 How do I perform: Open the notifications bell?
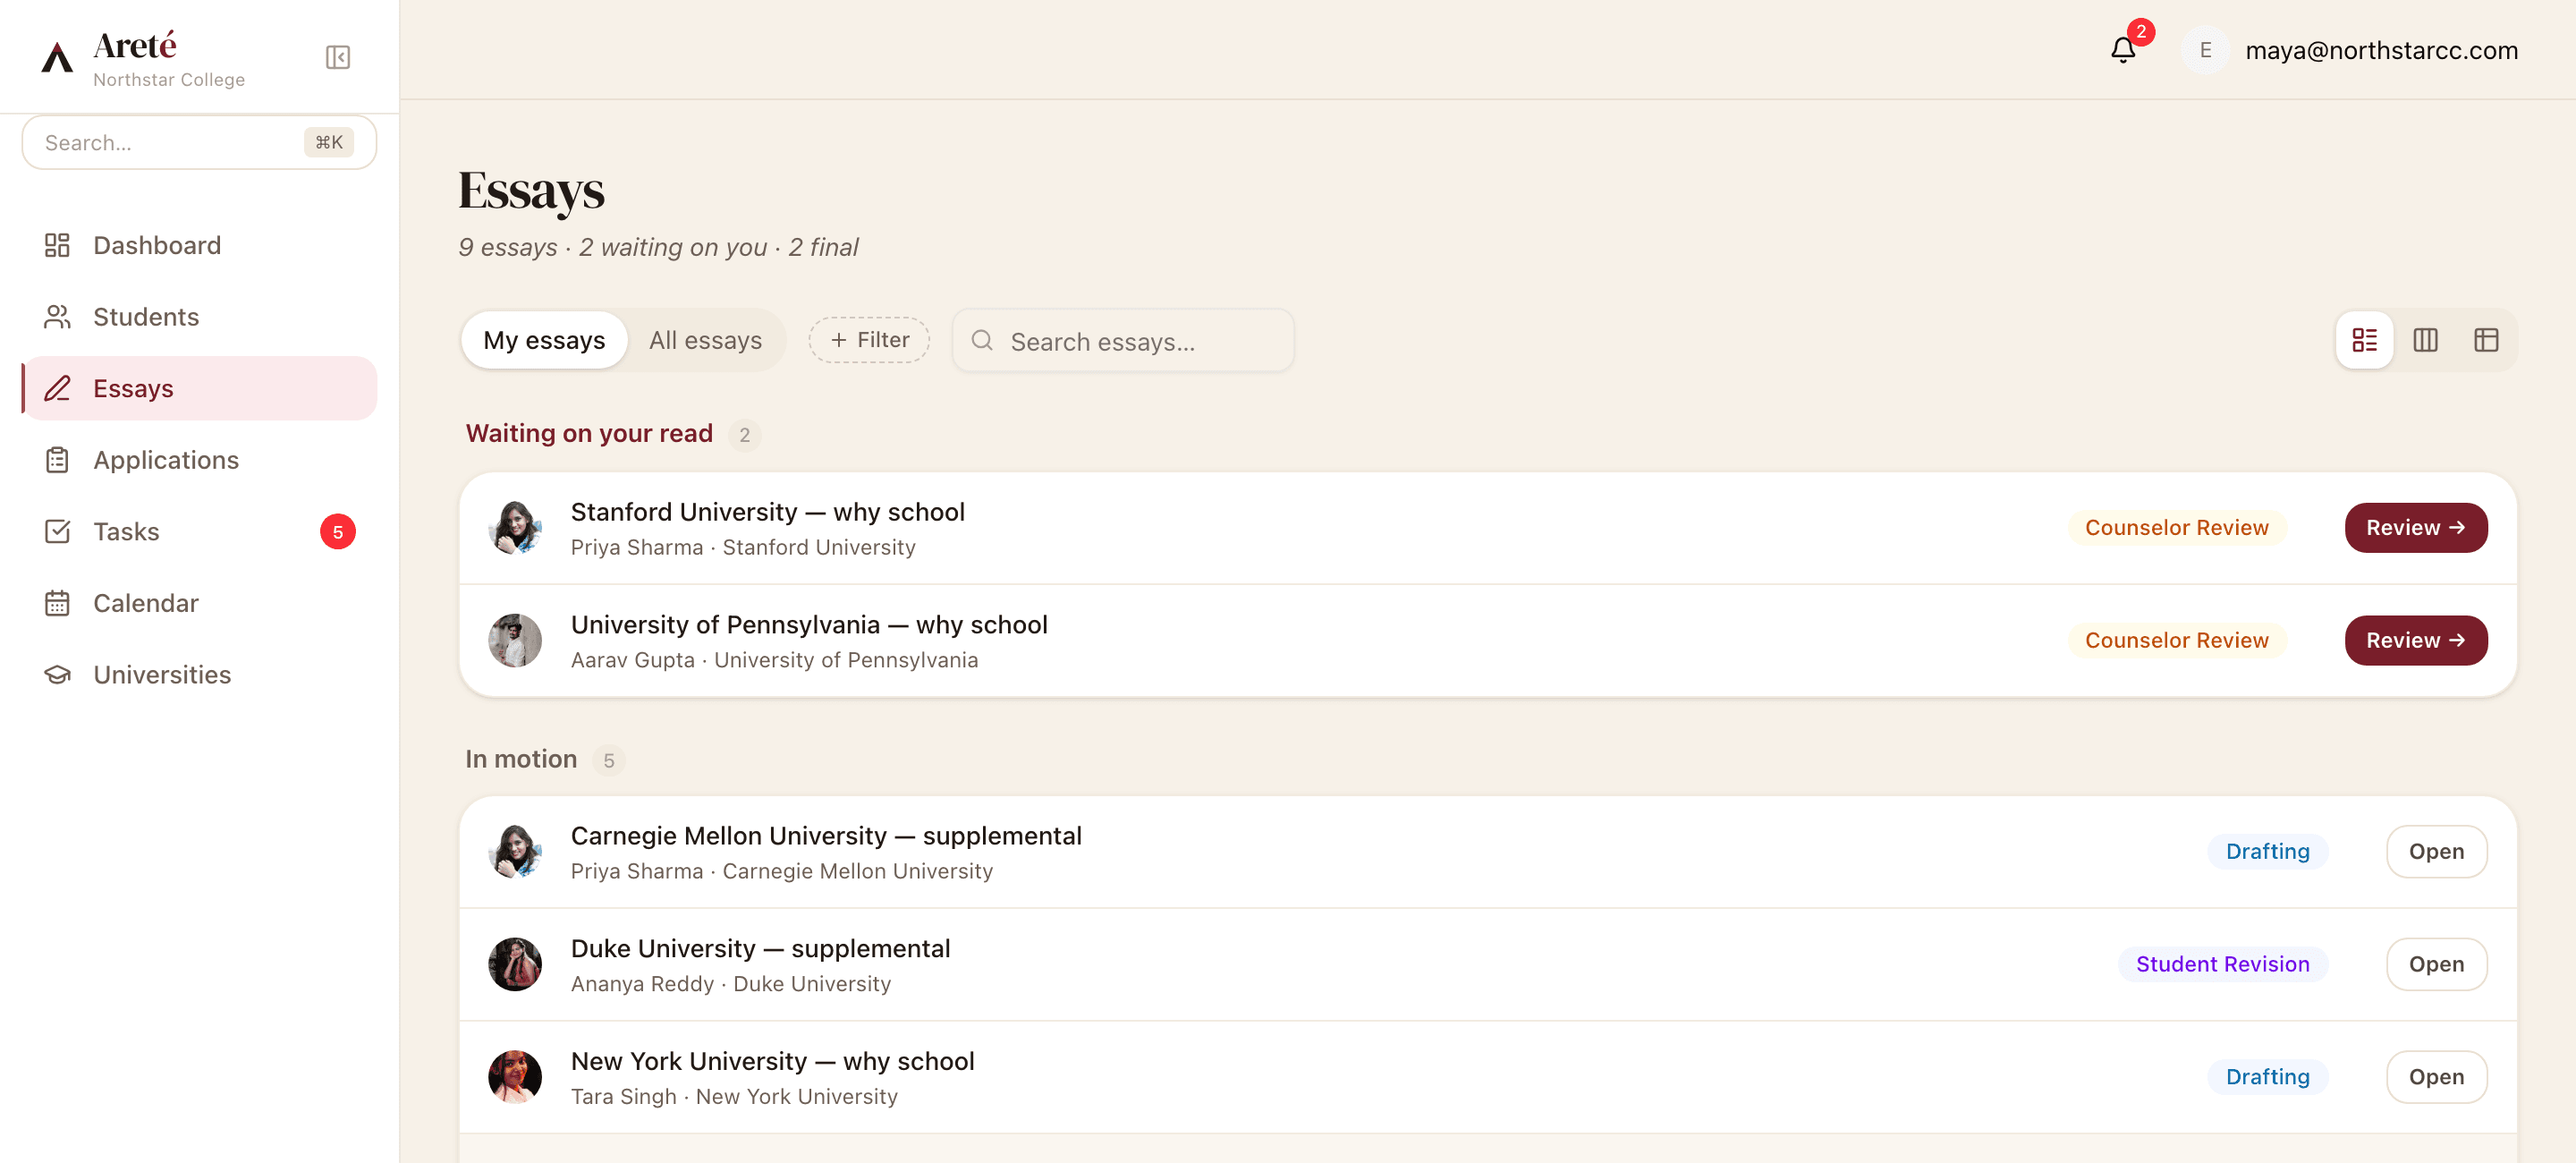pos(2123,50)
